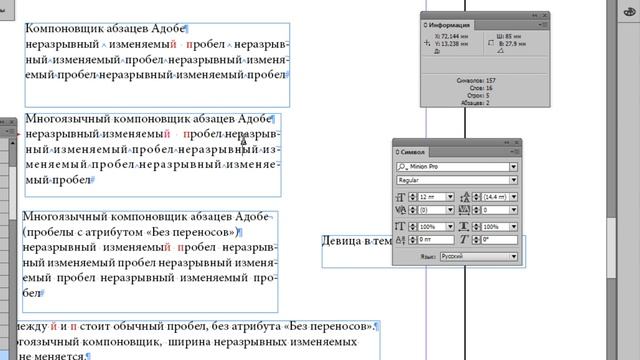Open the tracking dropdown arrow

pyautogui.click(x=514, y=210)
